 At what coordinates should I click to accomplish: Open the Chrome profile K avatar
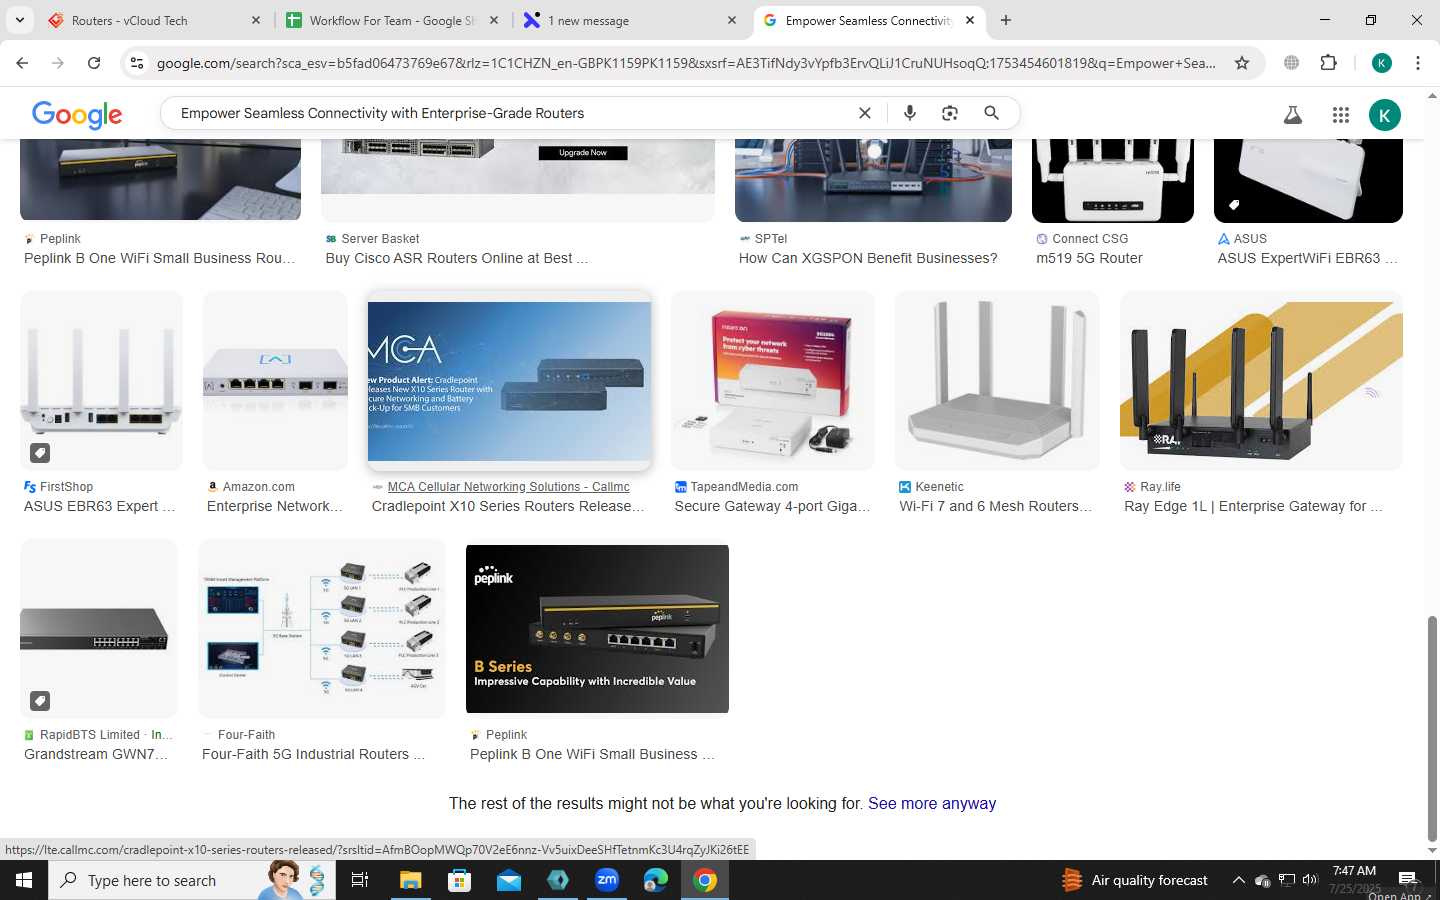coord(1382,63)
